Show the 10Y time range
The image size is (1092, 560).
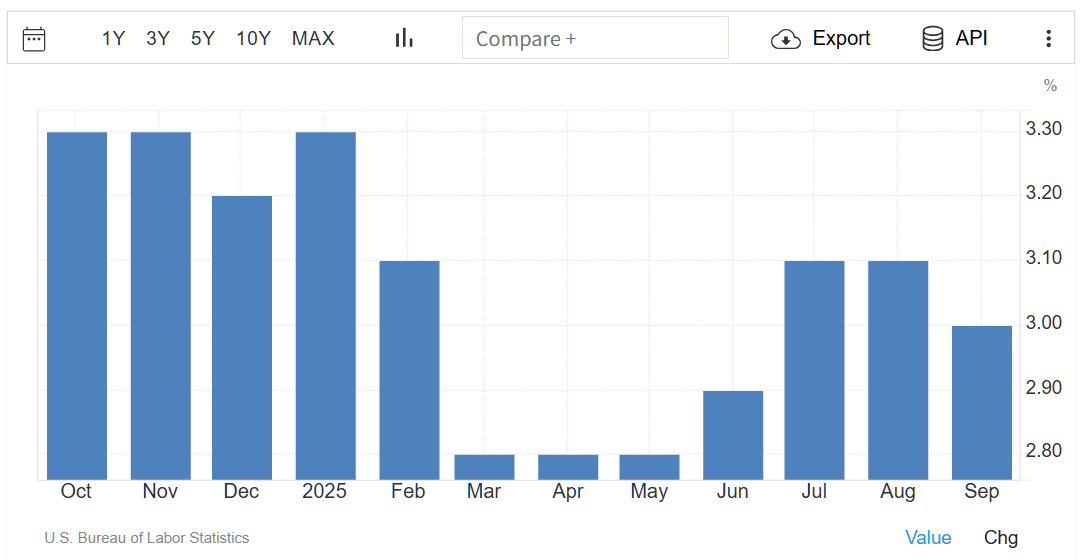point(253,39)
